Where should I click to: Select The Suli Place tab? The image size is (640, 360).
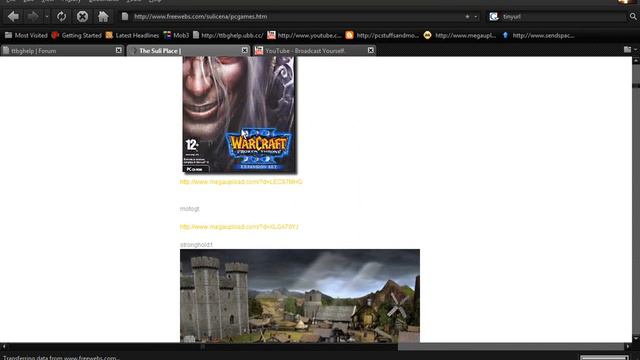(x=188, y=51)
